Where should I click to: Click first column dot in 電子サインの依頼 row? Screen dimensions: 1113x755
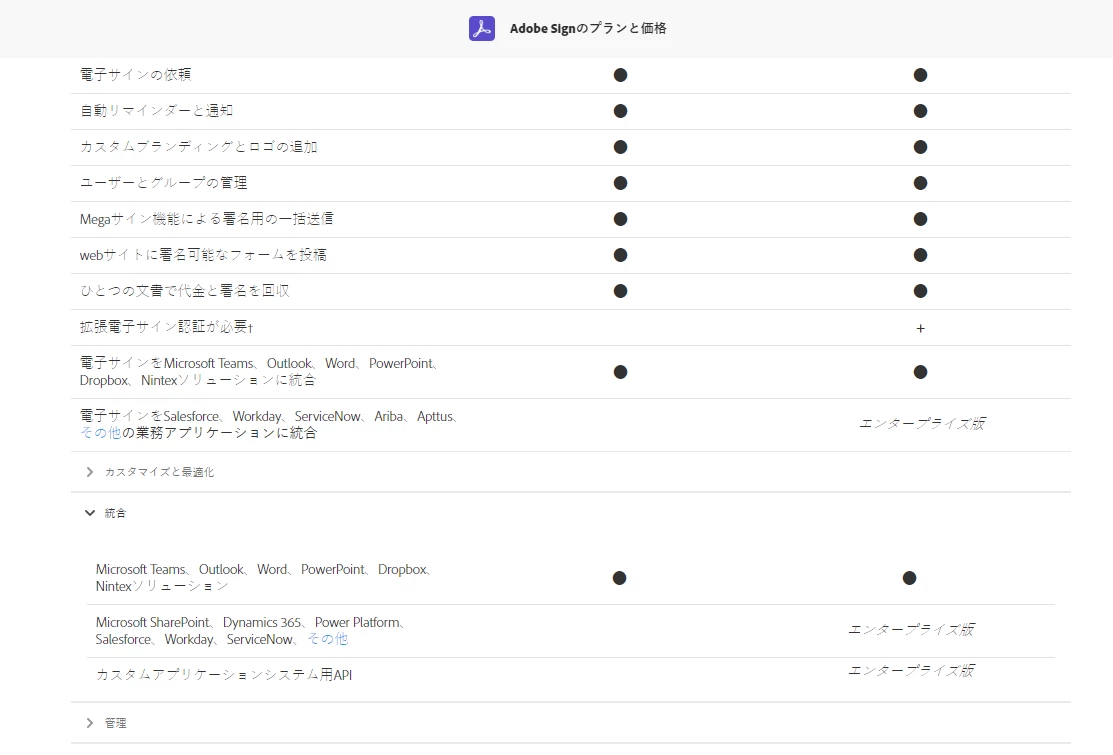(x=620, y=75)
